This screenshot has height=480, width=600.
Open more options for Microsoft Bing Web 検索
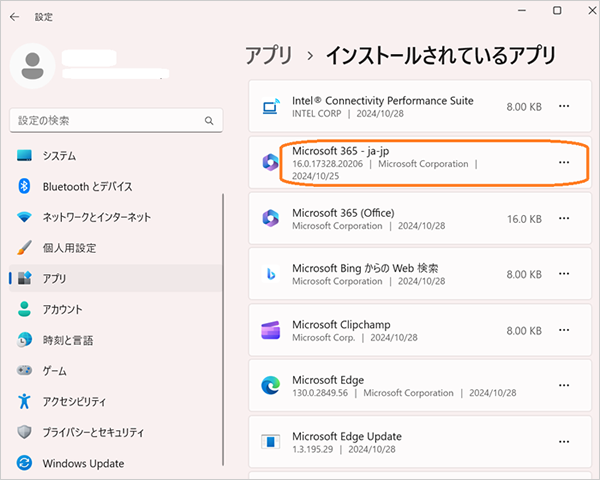pyautogui.click(x=564, y=274)
